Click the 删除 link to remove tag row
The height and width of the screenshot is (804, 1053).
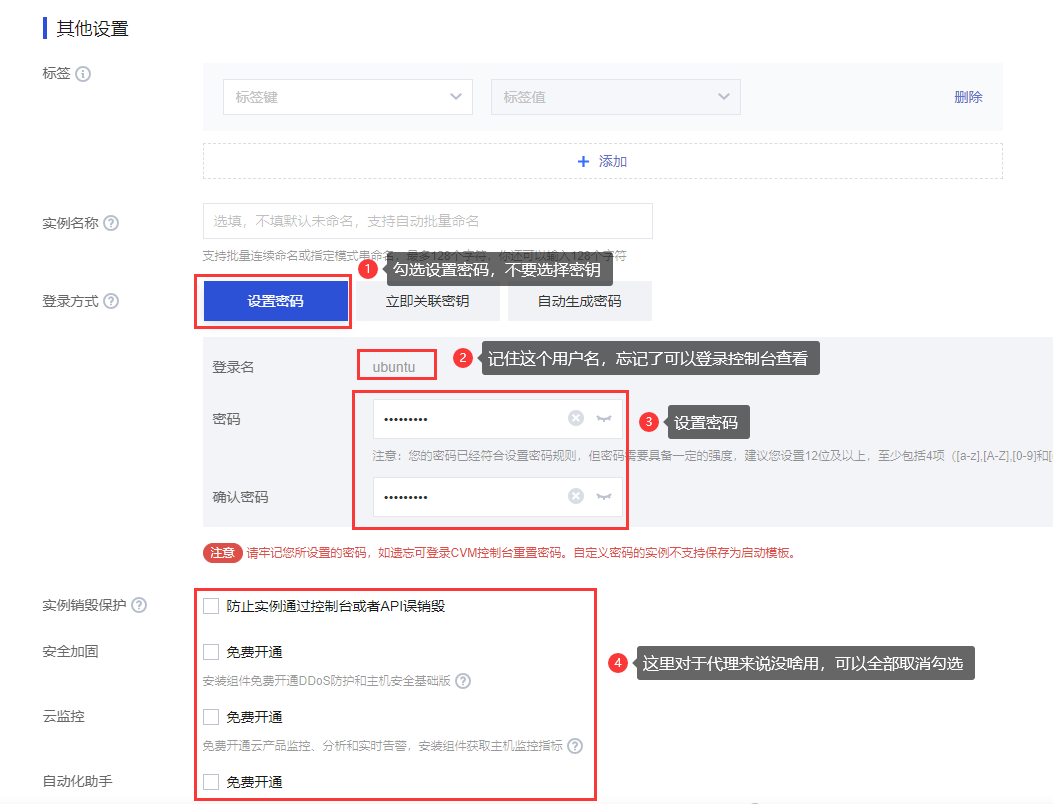967,97
